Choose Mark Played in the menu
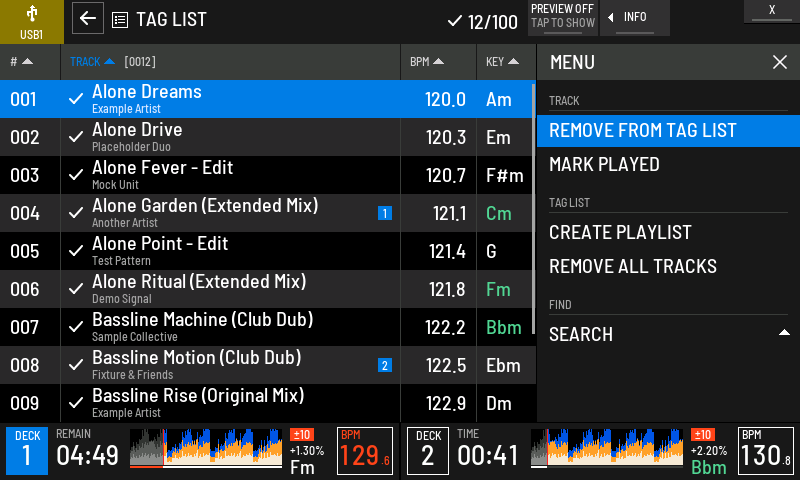This screenshot has height=480, width=800. tap(668, 165)
